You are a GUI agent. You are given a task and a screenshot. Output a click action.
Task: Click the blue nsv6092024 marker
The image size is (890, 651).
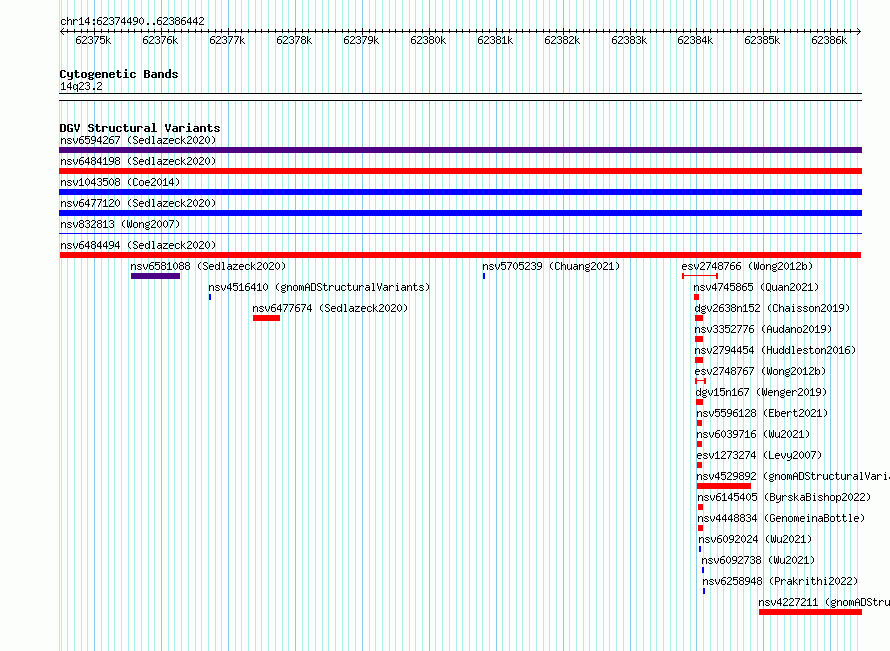click(700, 549)
